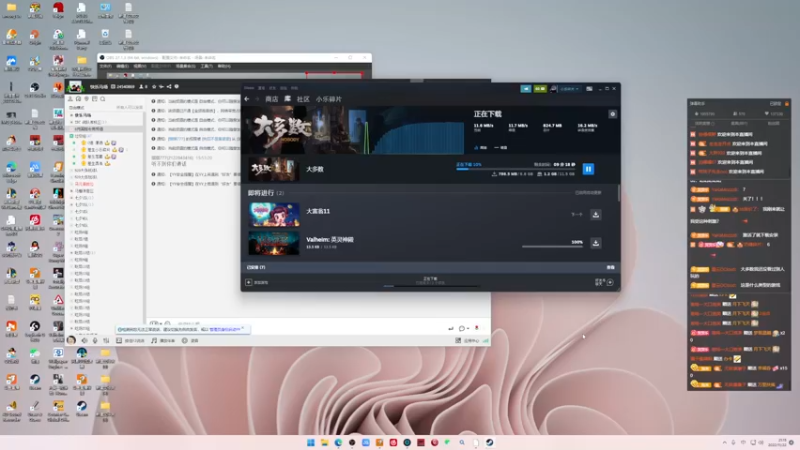Click the 即将进行 section header
The width and height of the screenshot is (800, 450).
point(266,193)
